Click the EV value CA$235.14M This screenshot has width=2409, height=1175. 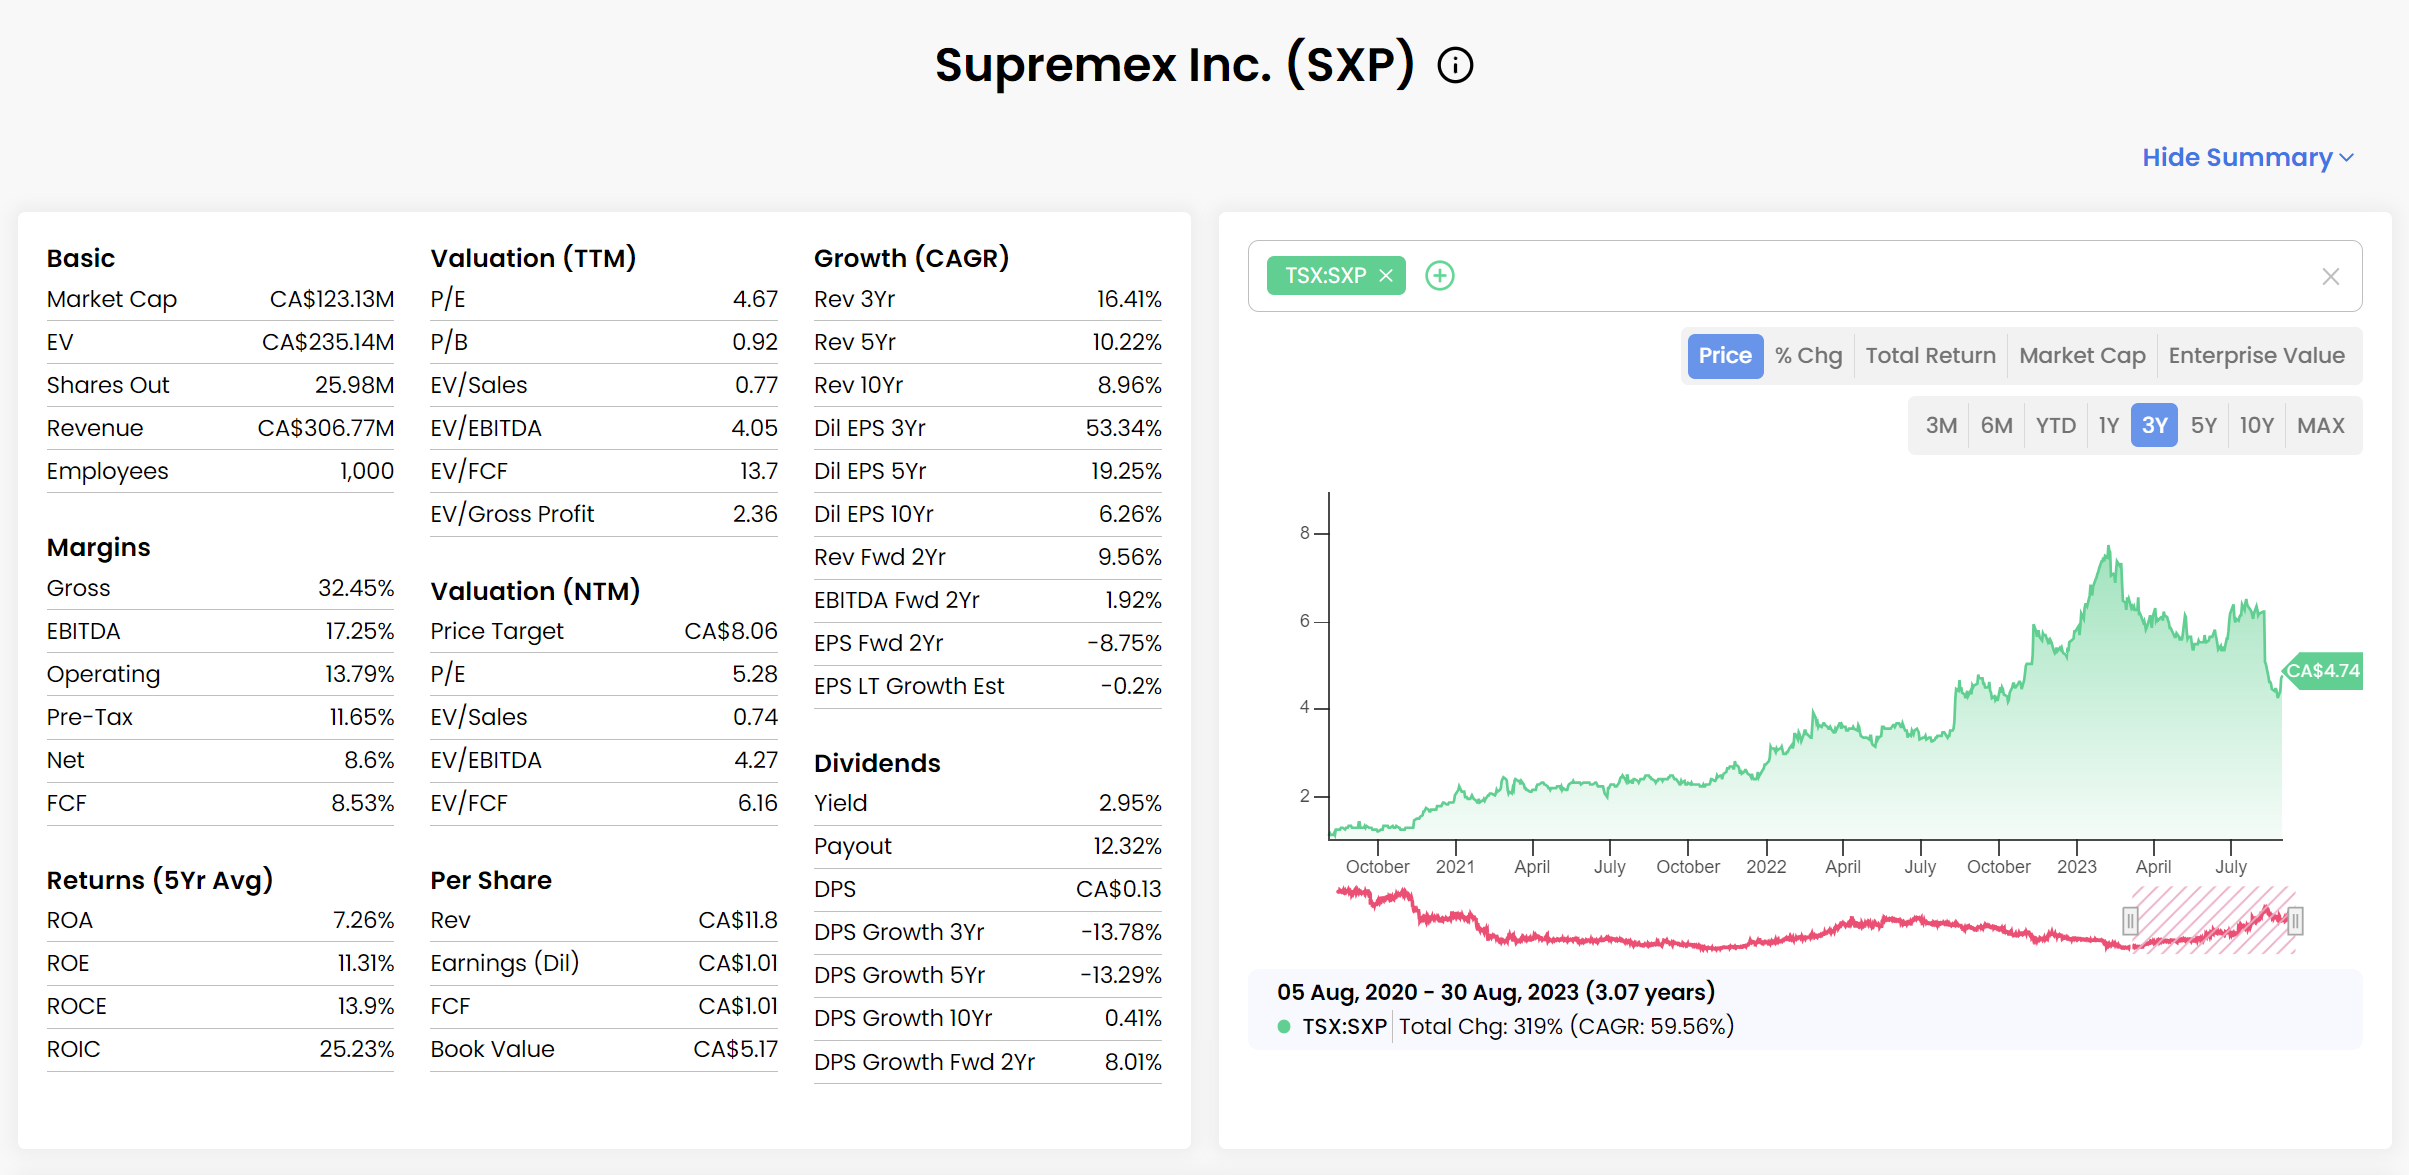[328, 343]
